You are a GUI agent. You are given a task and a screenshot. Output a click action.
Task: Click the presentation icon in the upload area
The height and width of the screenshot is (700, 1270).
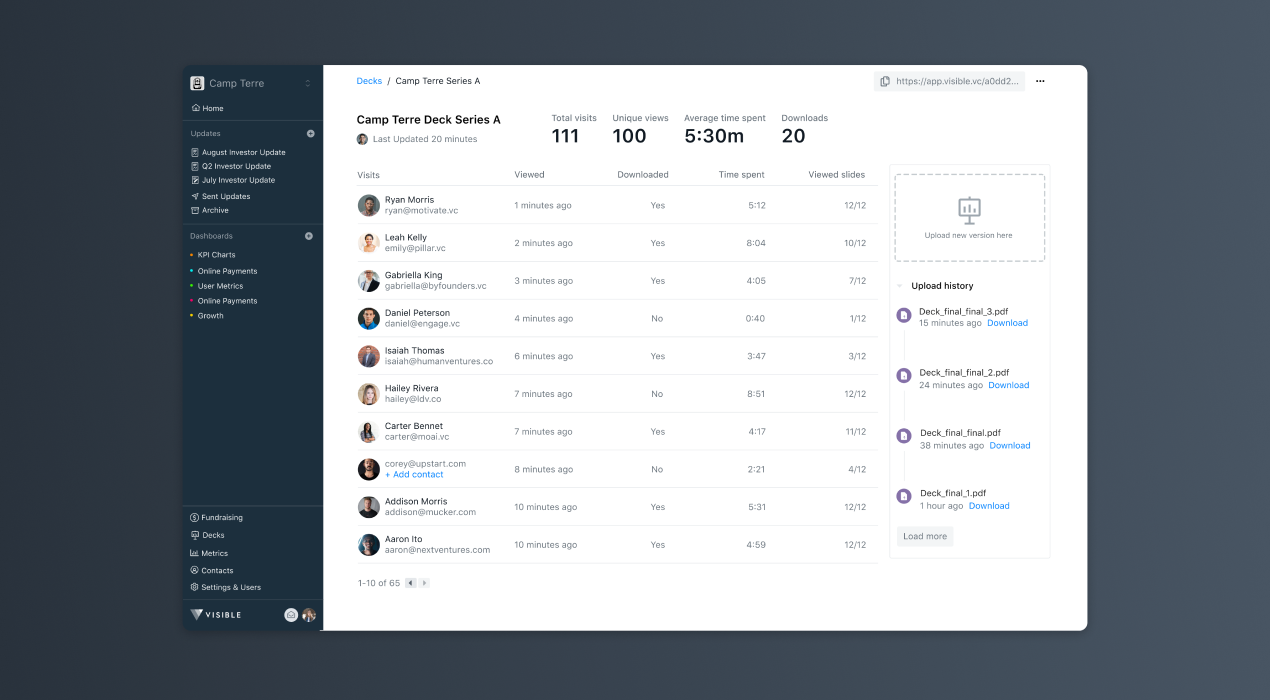[x=969, y=210]
